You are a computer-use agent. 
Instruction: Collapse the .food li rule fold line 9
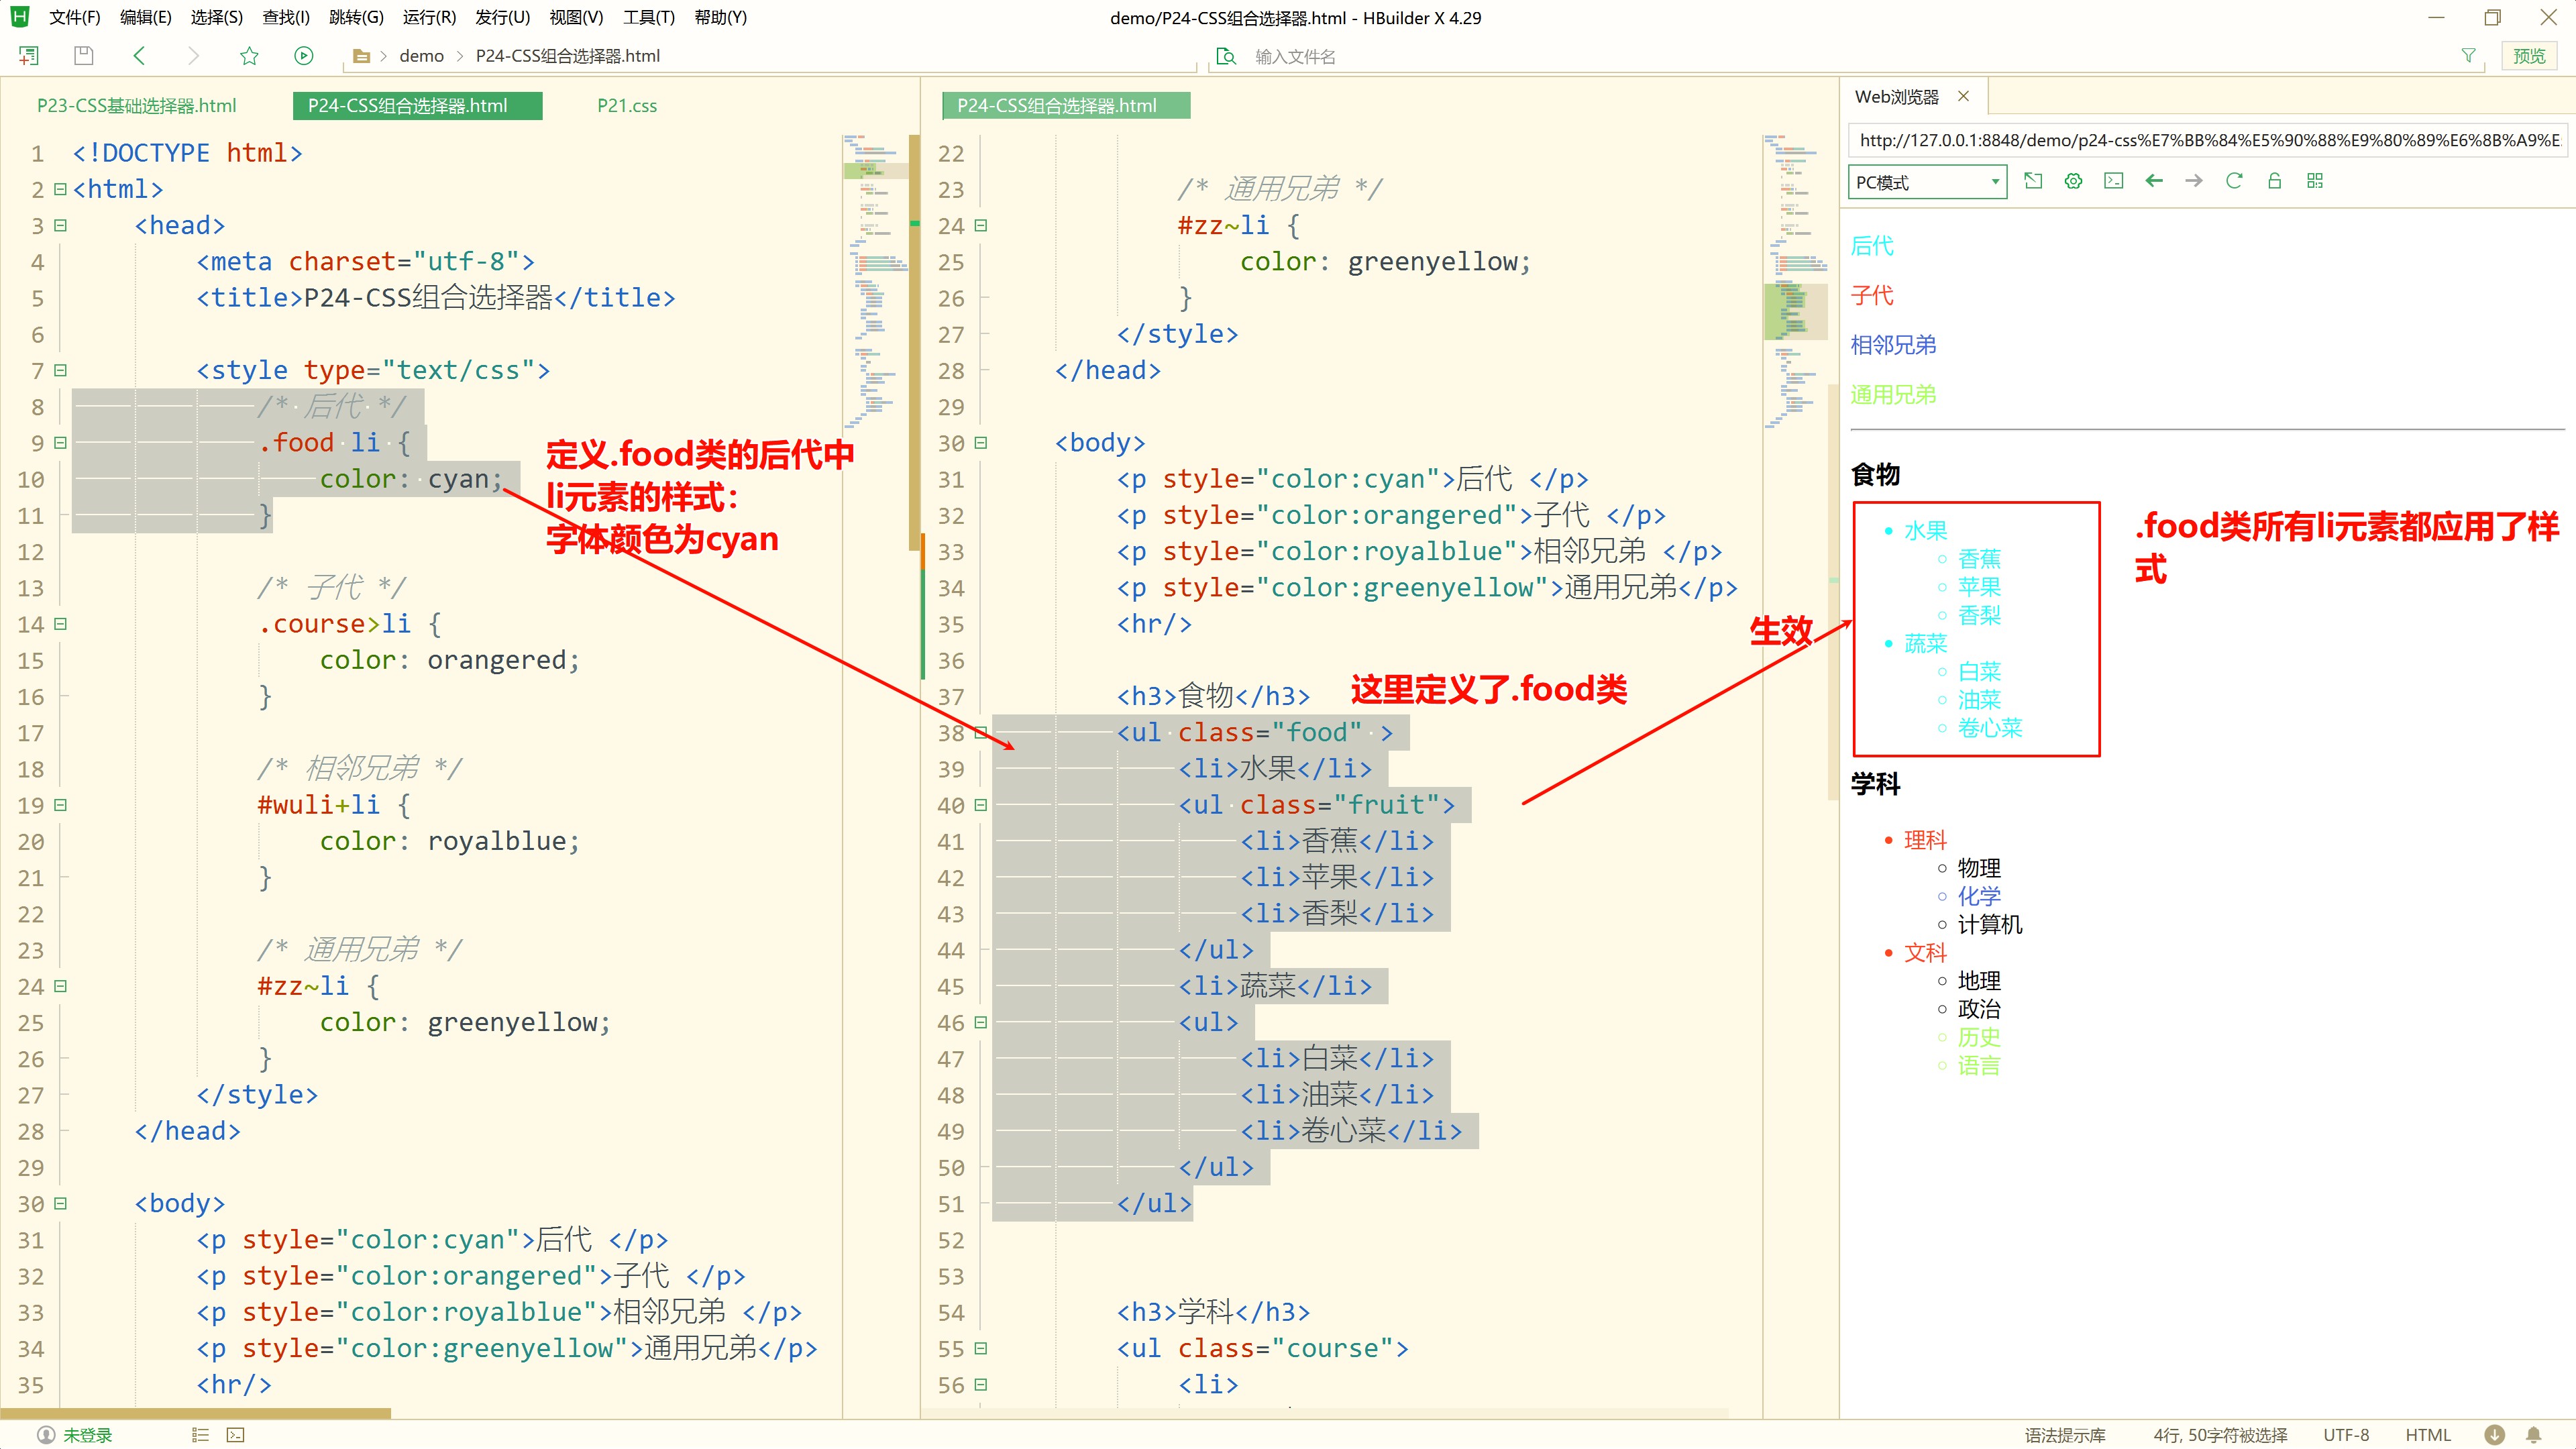(60, 442)
